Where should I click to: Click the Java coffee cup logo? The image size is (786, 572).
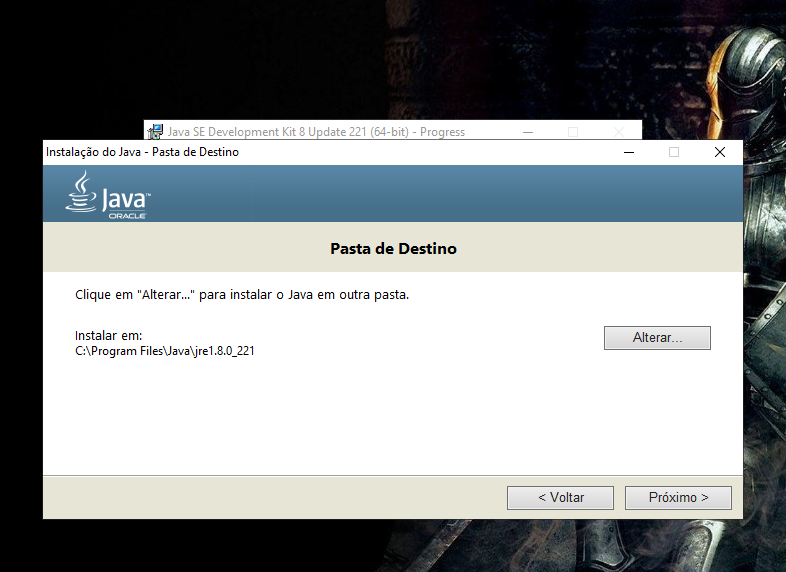(x=82, y=190)
